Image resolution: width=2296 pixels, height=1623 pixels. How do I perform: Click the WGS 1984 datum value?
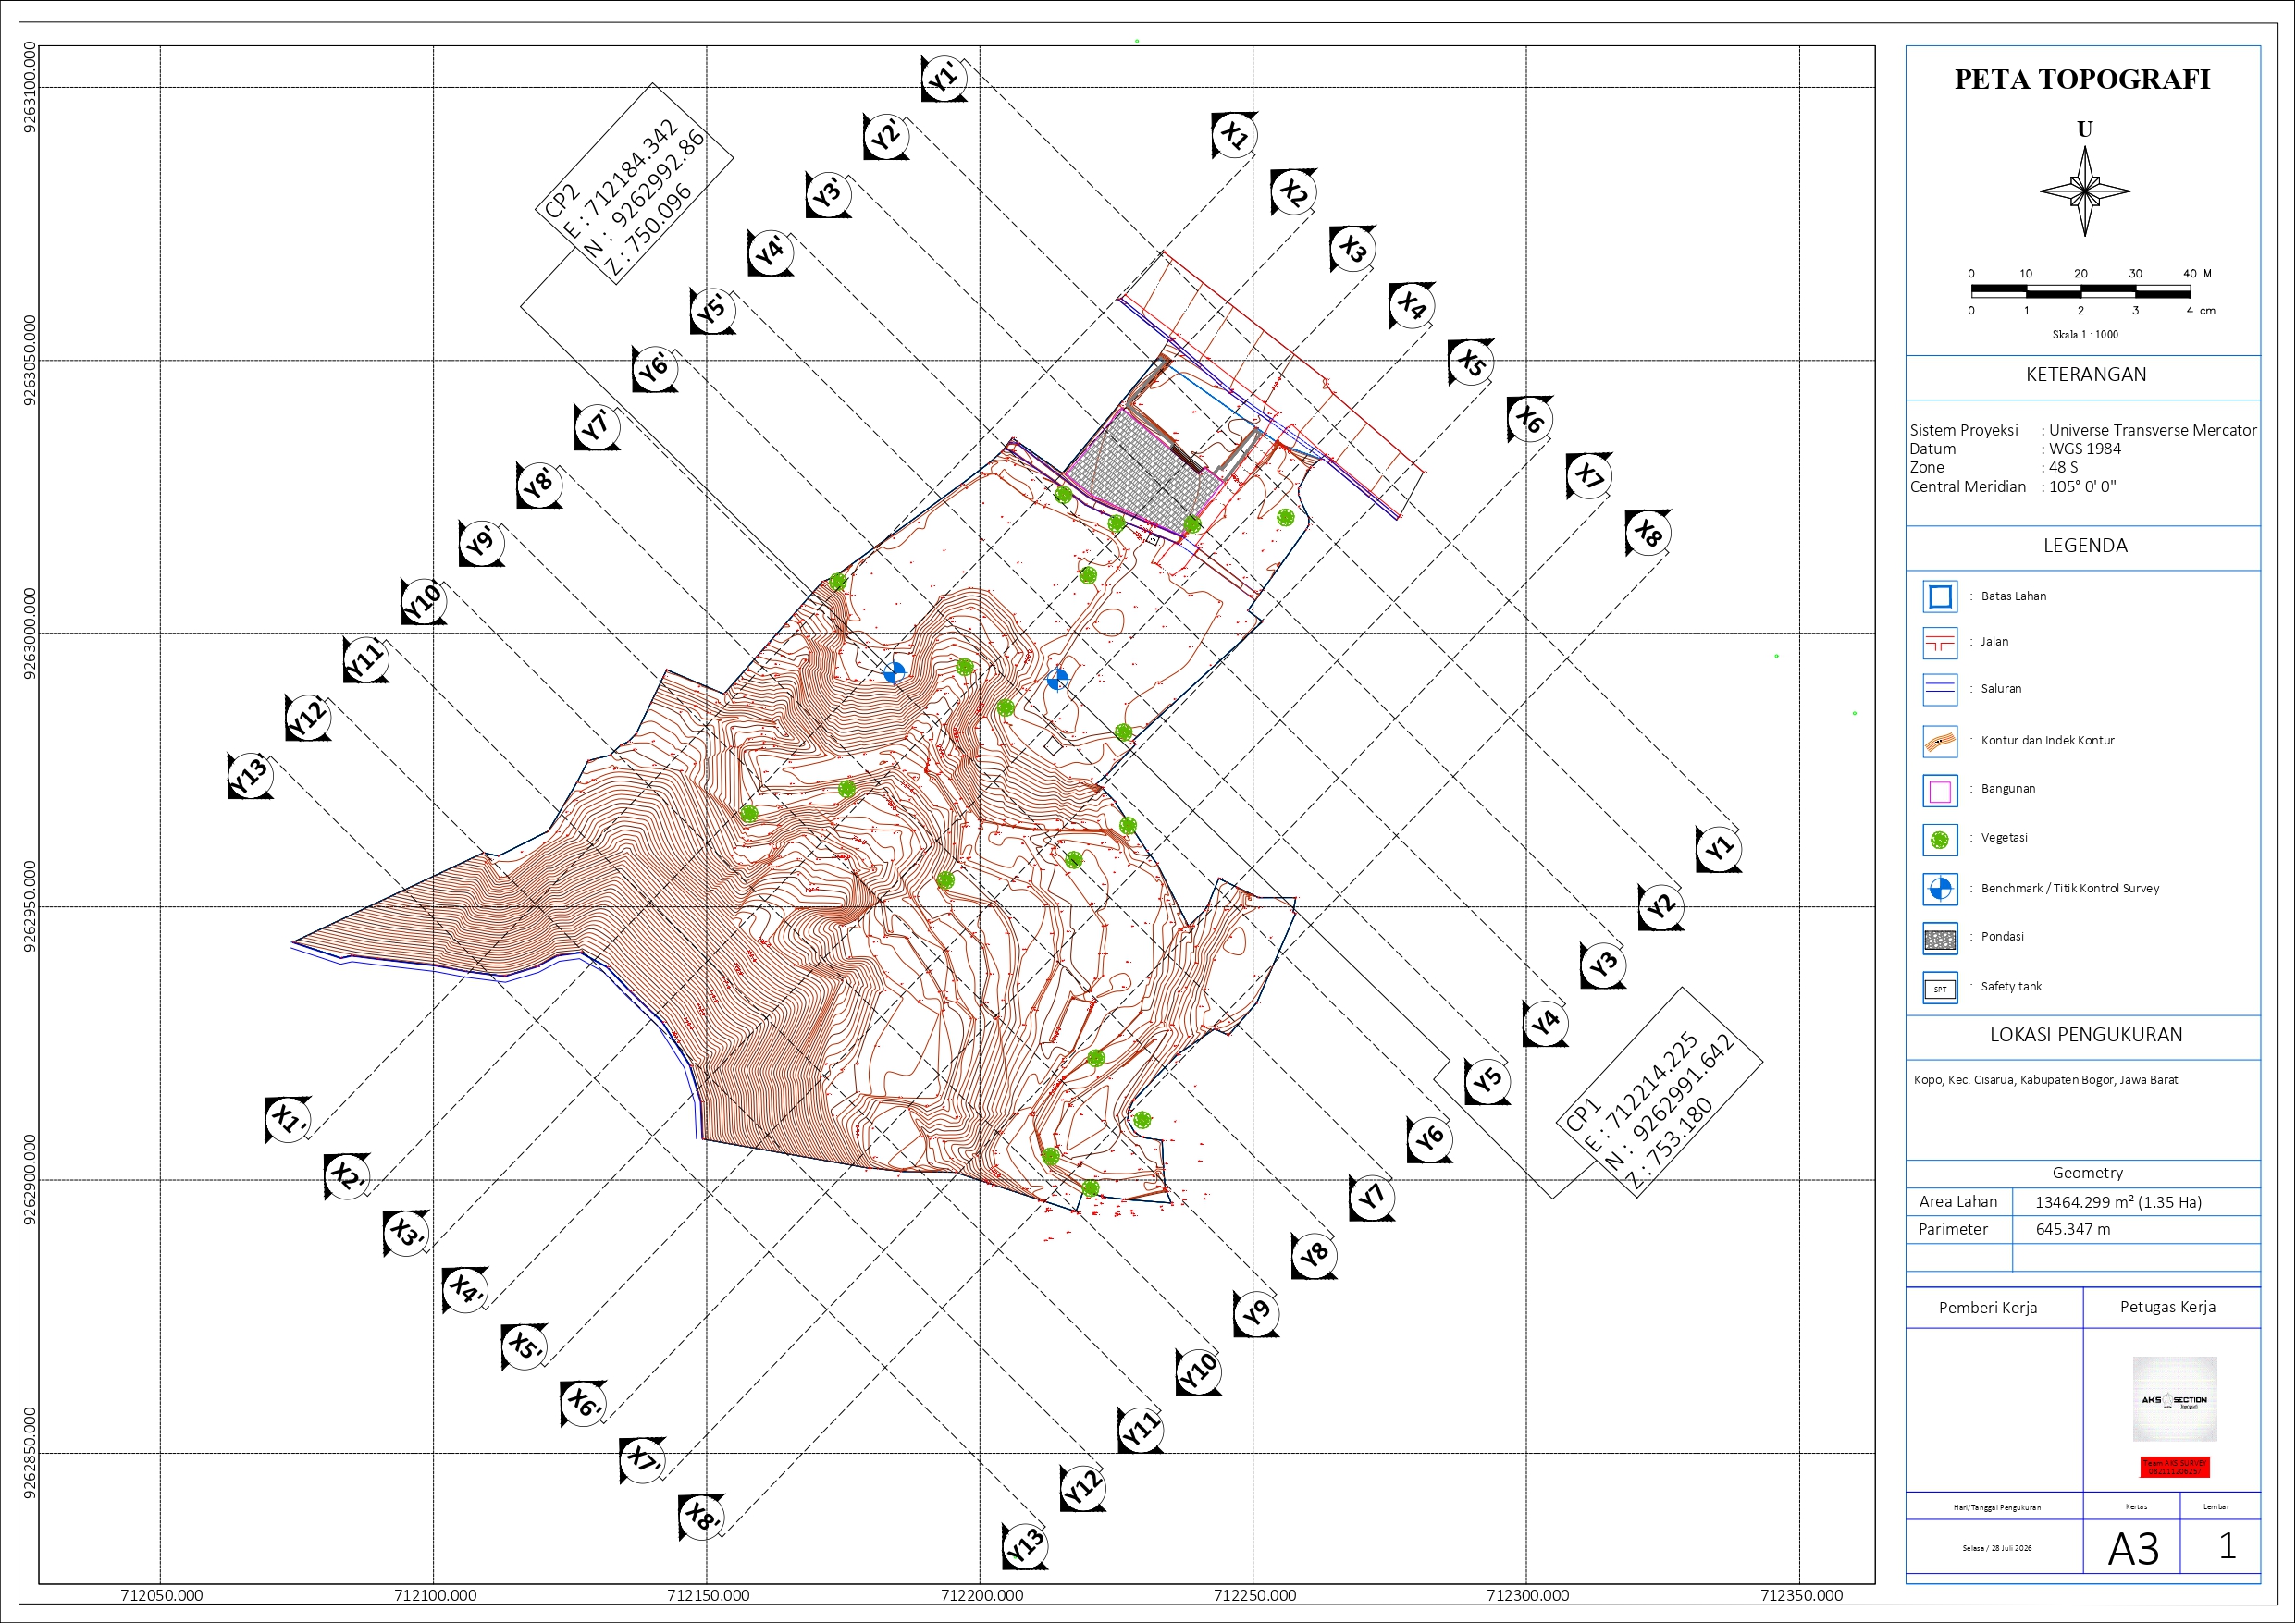(x=2084, y=449)
